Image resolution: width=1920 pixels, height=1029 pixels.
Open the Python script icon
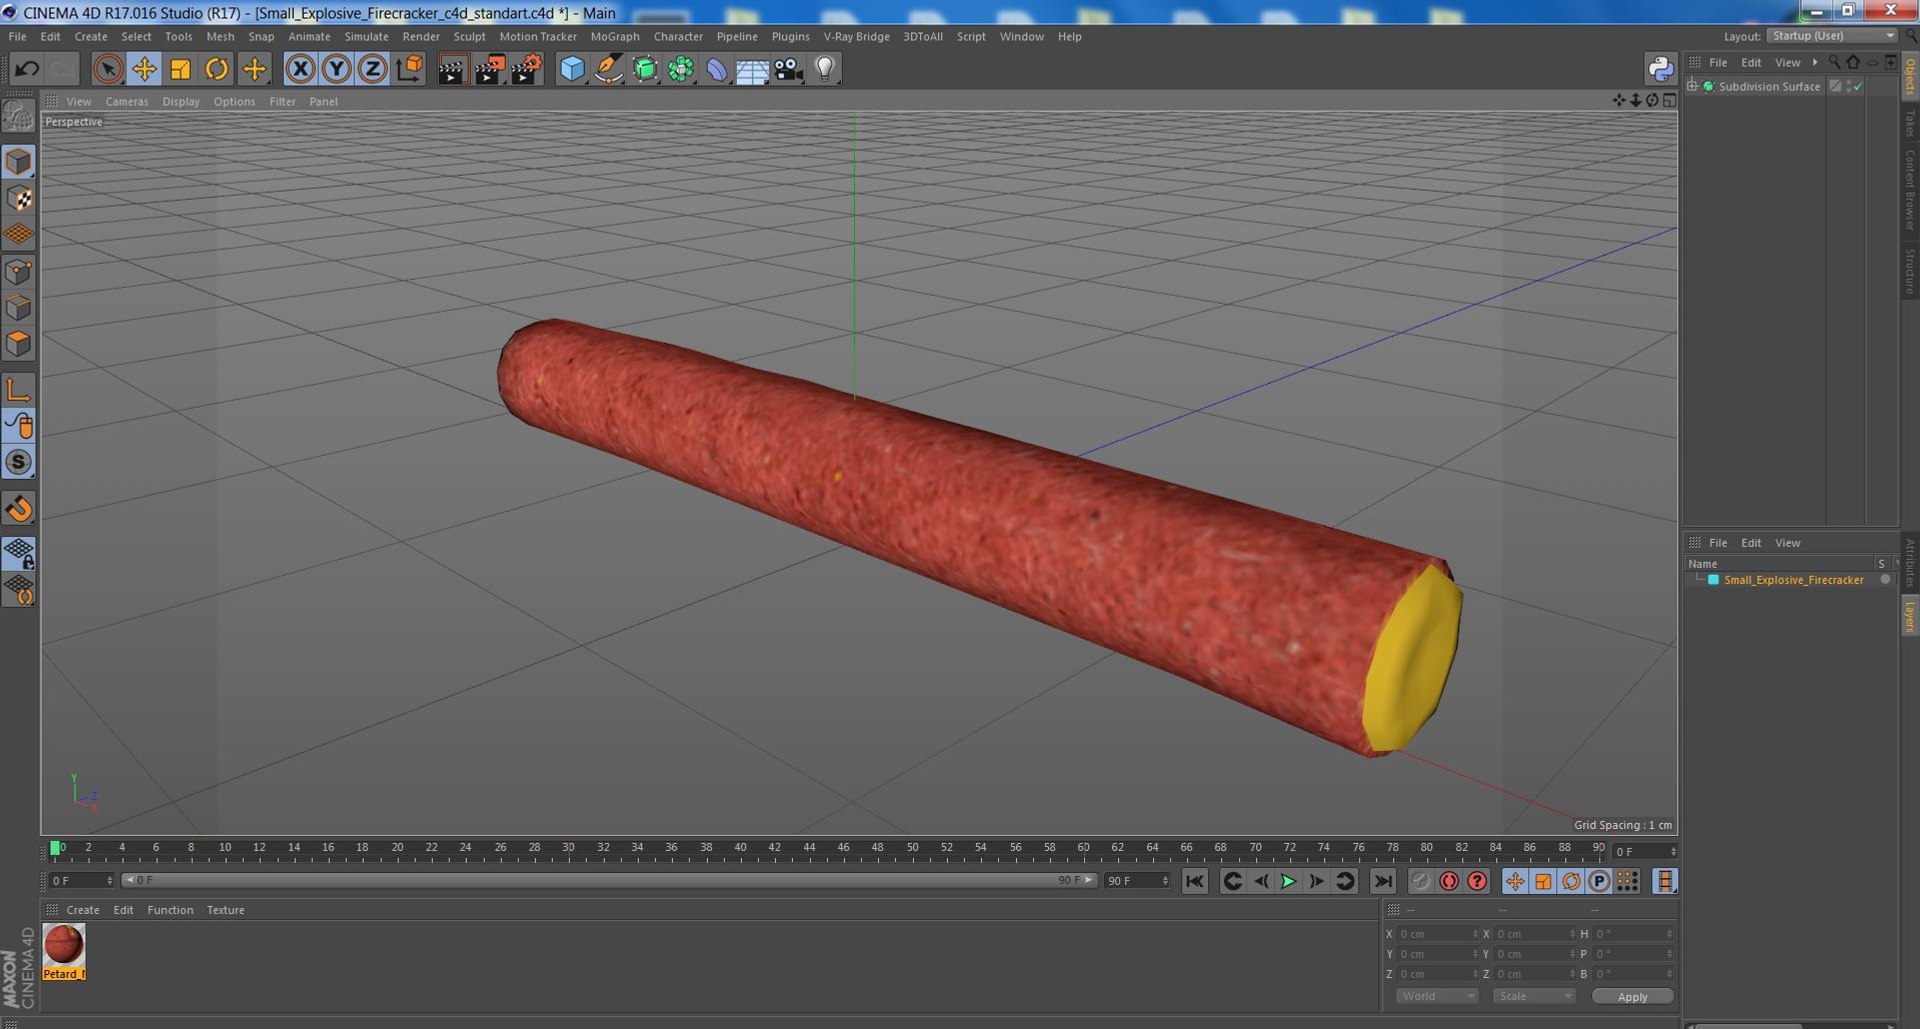(x=1660, y=69)
